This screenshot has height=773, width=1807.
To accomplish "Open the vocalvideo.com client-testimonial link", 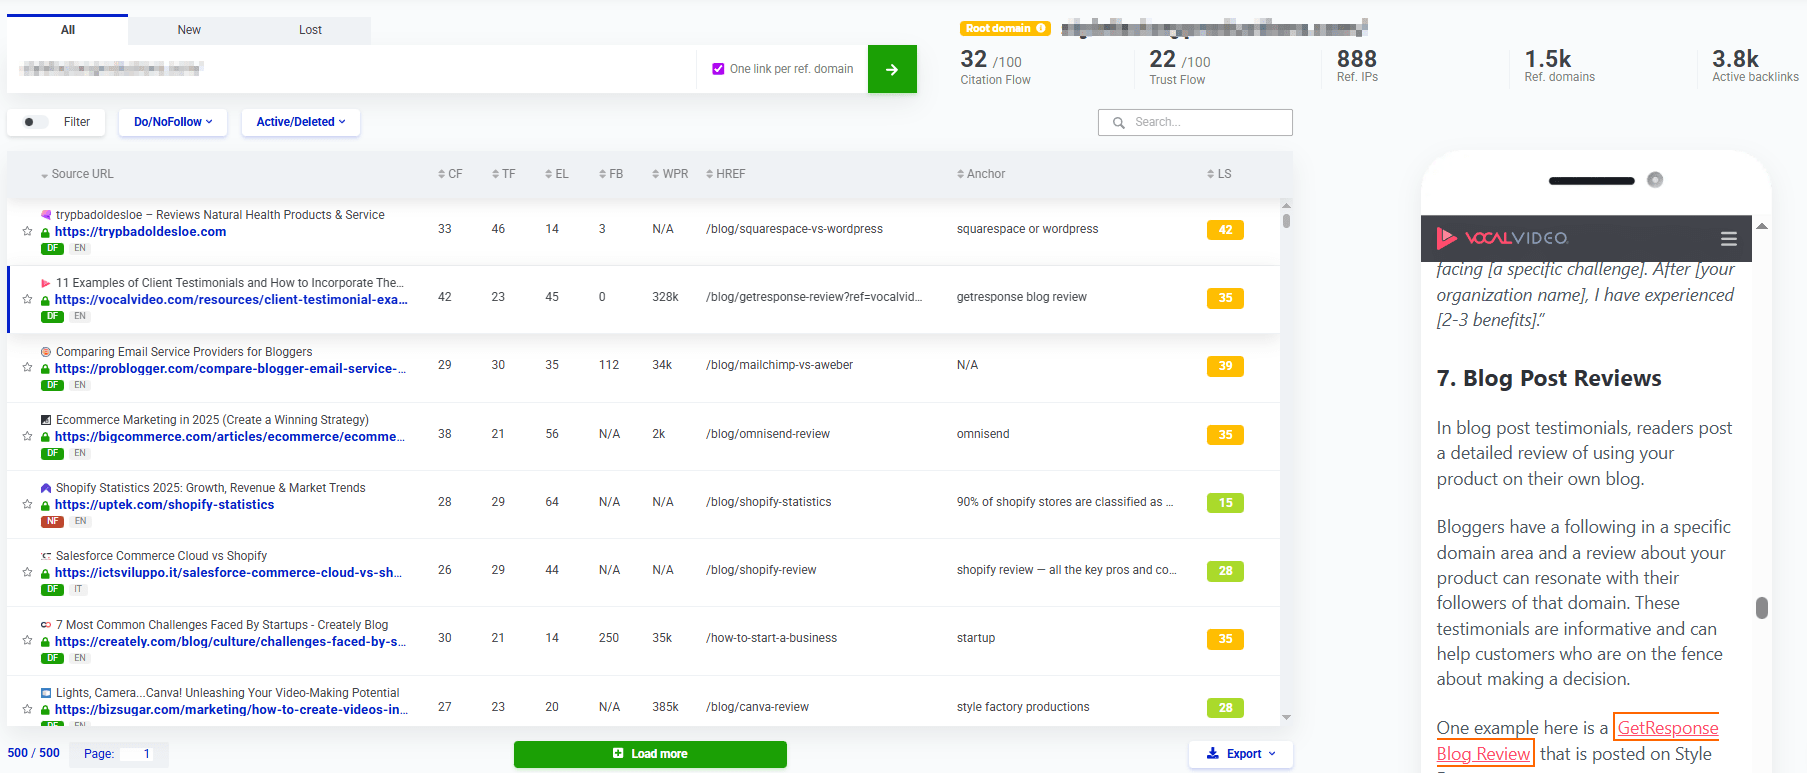I will pos(231,300).
